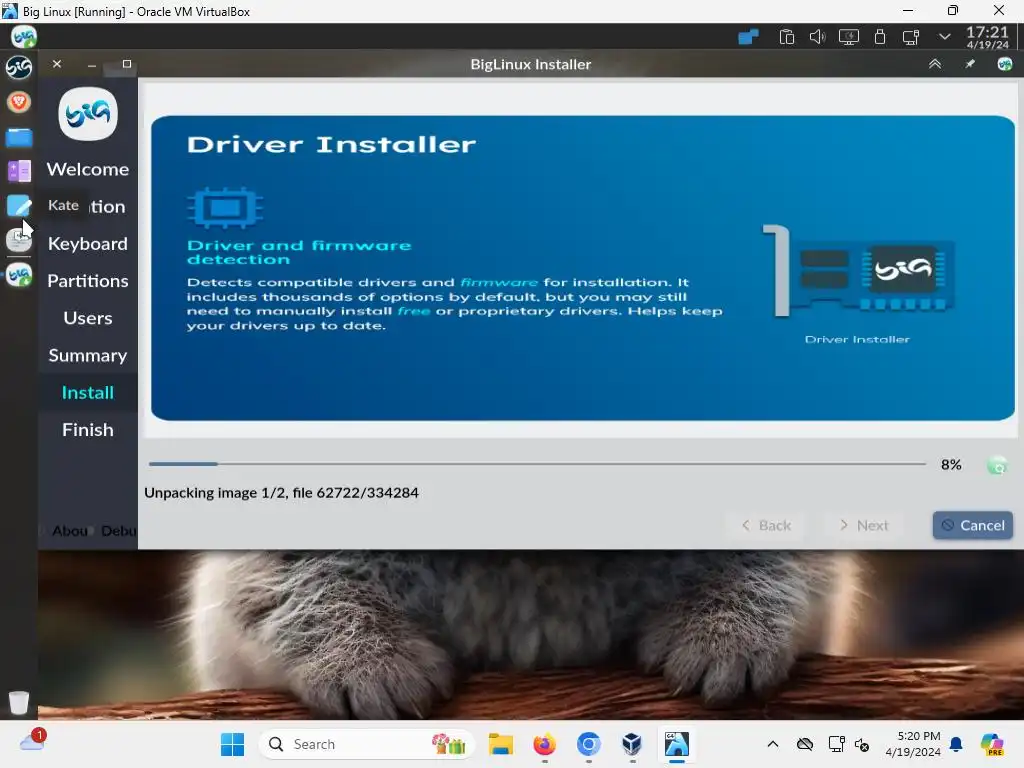Viewport: 1024px width, 768px height.
Task: Click the Back button
Action: click(766, 525)
